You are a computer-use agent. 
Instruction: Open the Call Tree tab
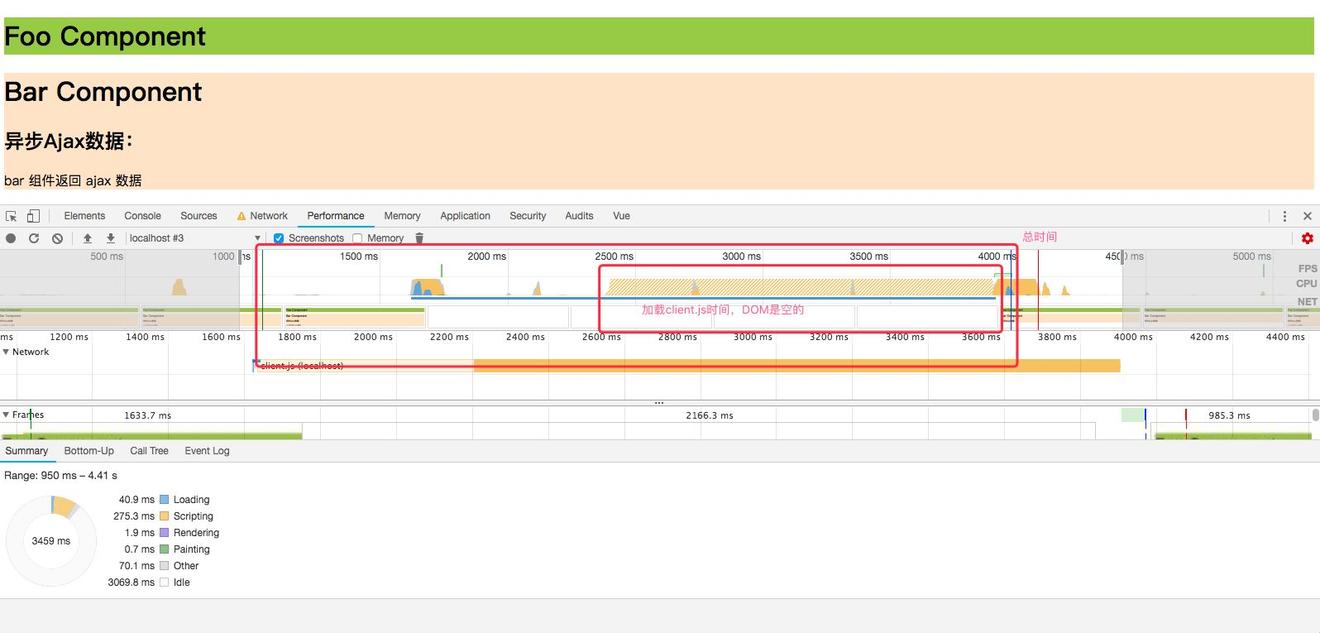coord(149,451)
